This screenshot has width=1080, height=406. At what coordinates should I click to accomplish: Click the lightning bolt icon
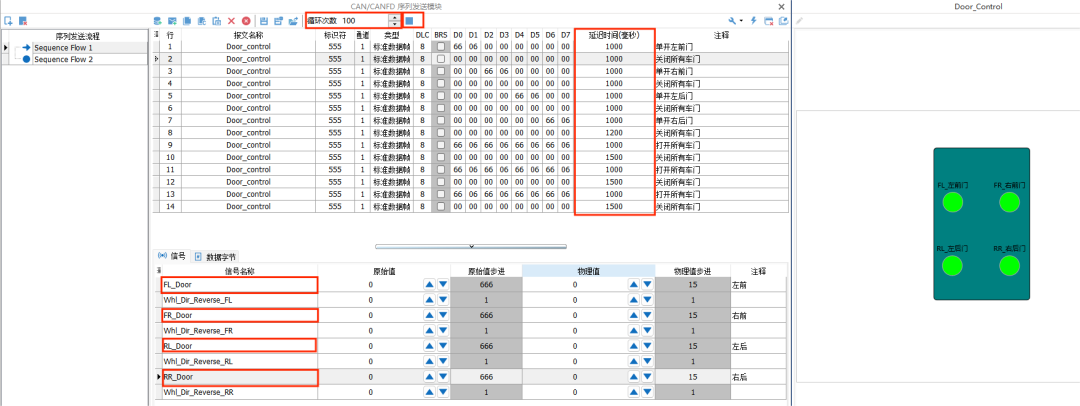(x=754, y=21)
